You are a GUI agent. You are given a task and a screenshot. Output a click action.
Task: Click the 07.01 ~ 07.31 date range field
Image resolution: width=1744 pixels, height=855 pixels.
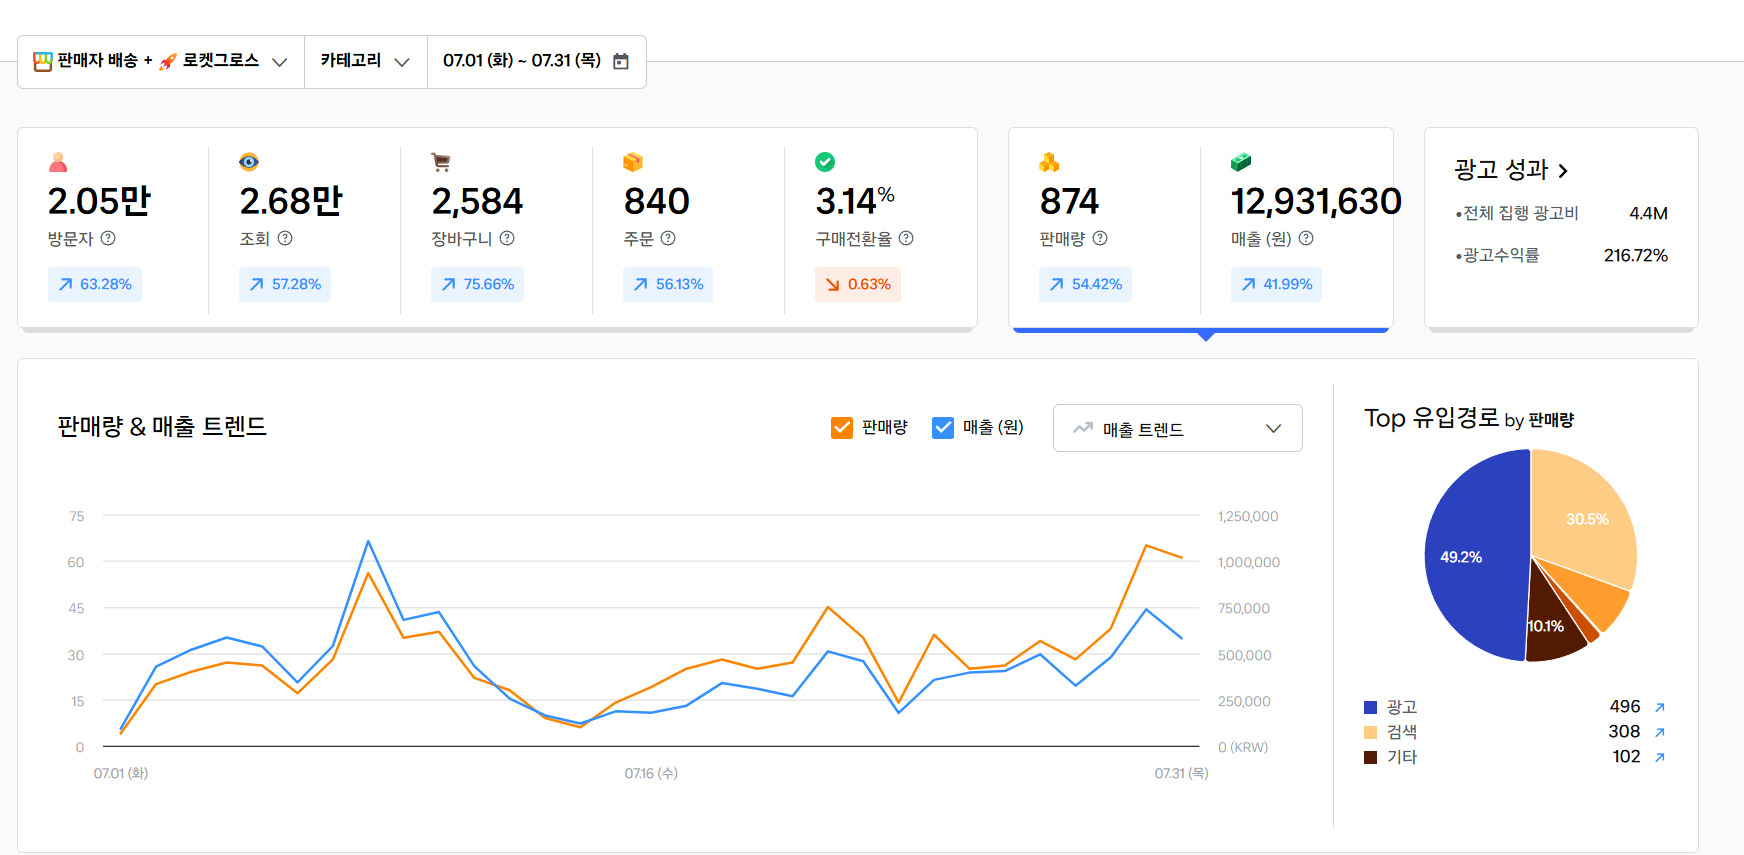pyautogui.click(x=522, y=61)
